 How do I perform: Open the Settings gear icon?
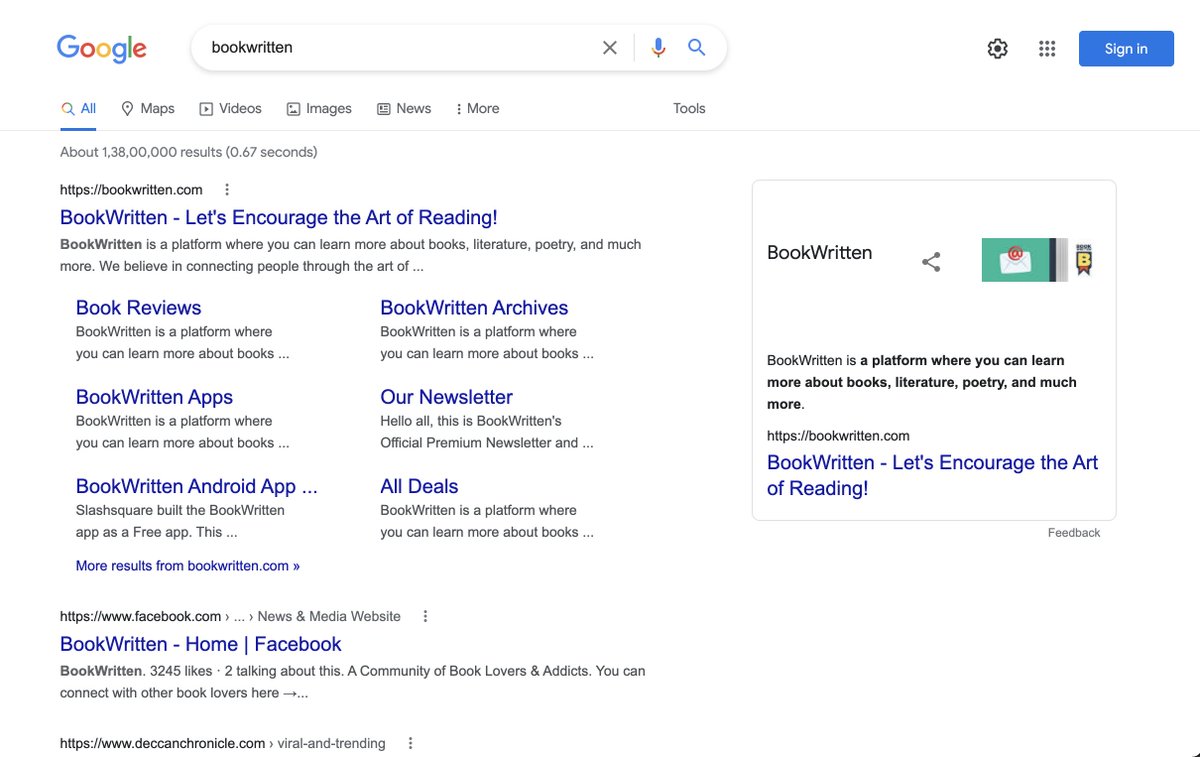[x=997, y=48]
